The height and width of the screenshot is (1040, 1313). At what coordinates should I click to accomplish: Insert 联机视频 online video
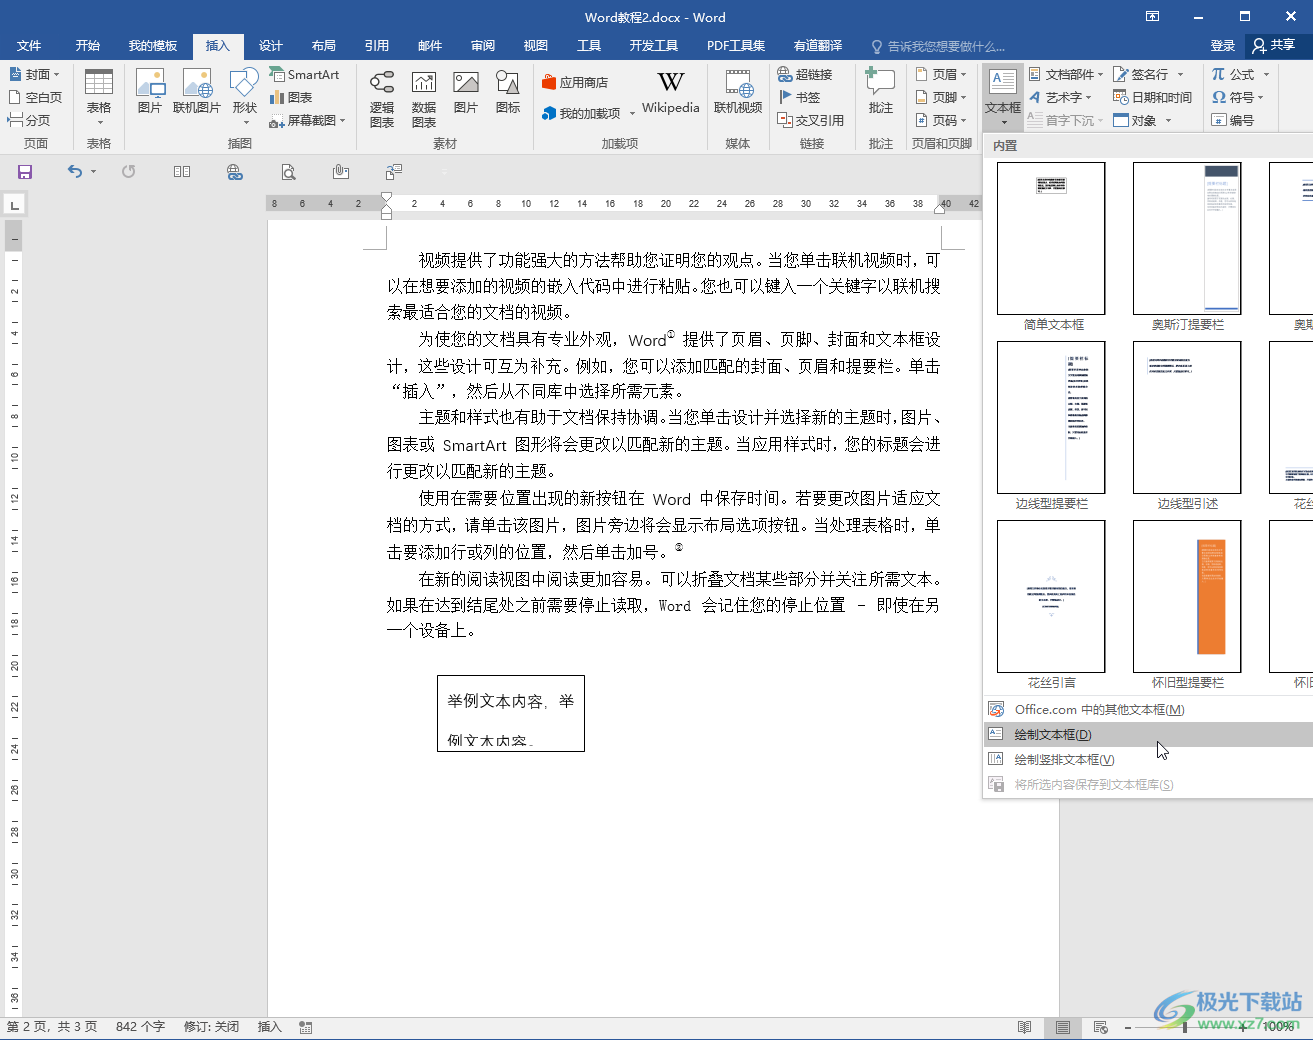coord(738,92)
